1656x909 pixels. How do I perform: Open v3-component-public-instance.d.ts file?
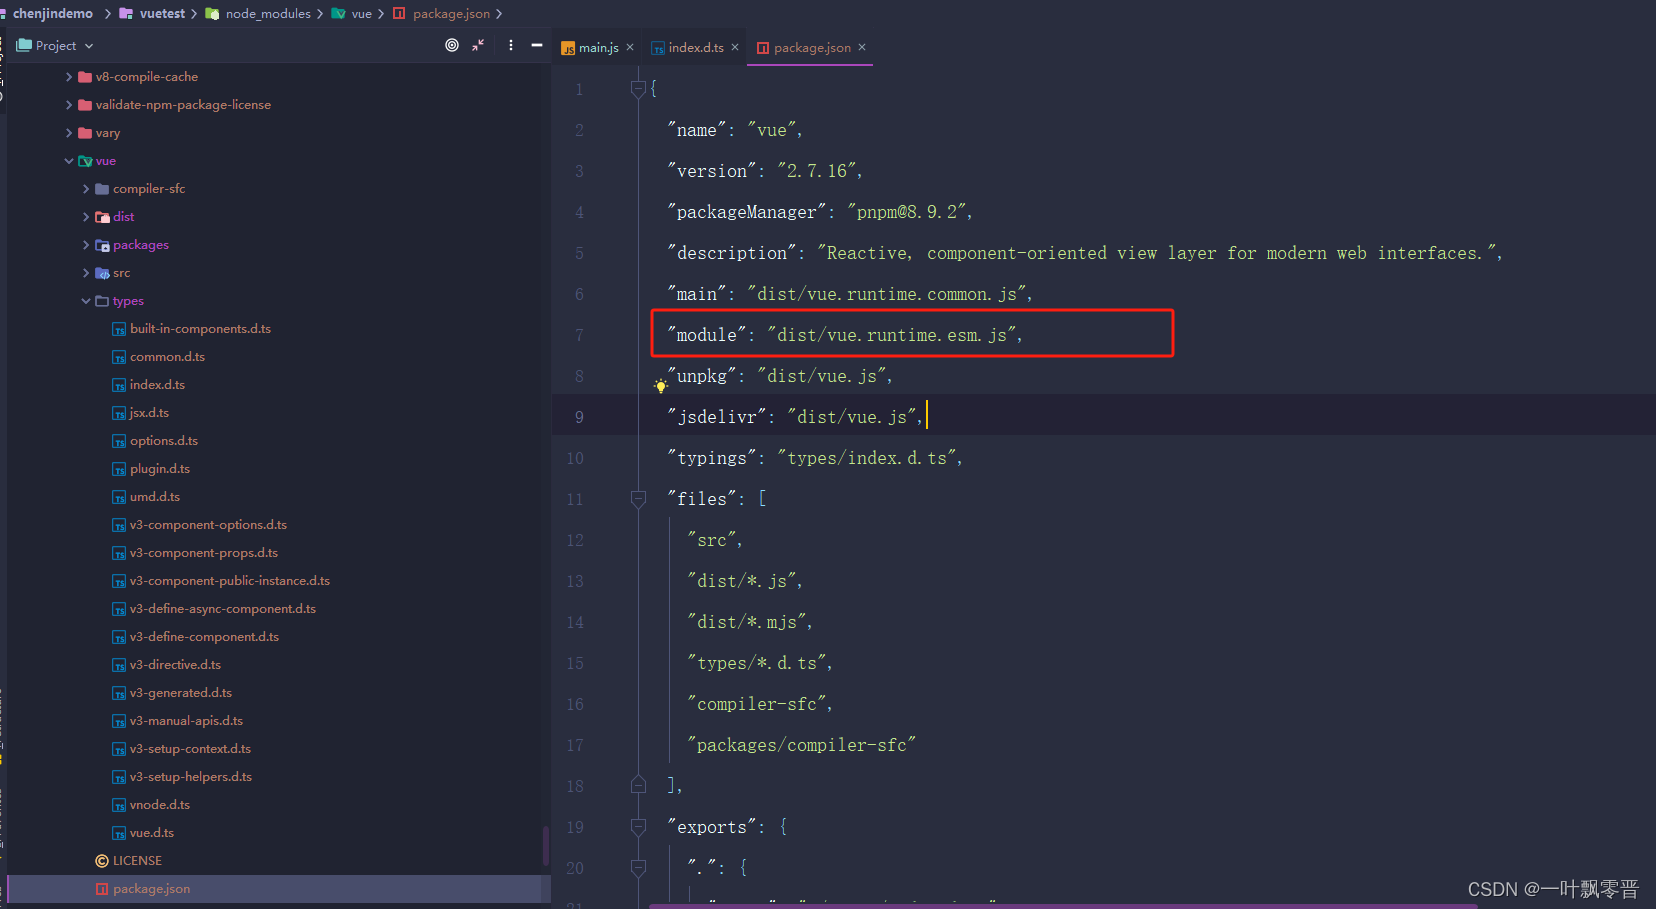click(230, 581)
